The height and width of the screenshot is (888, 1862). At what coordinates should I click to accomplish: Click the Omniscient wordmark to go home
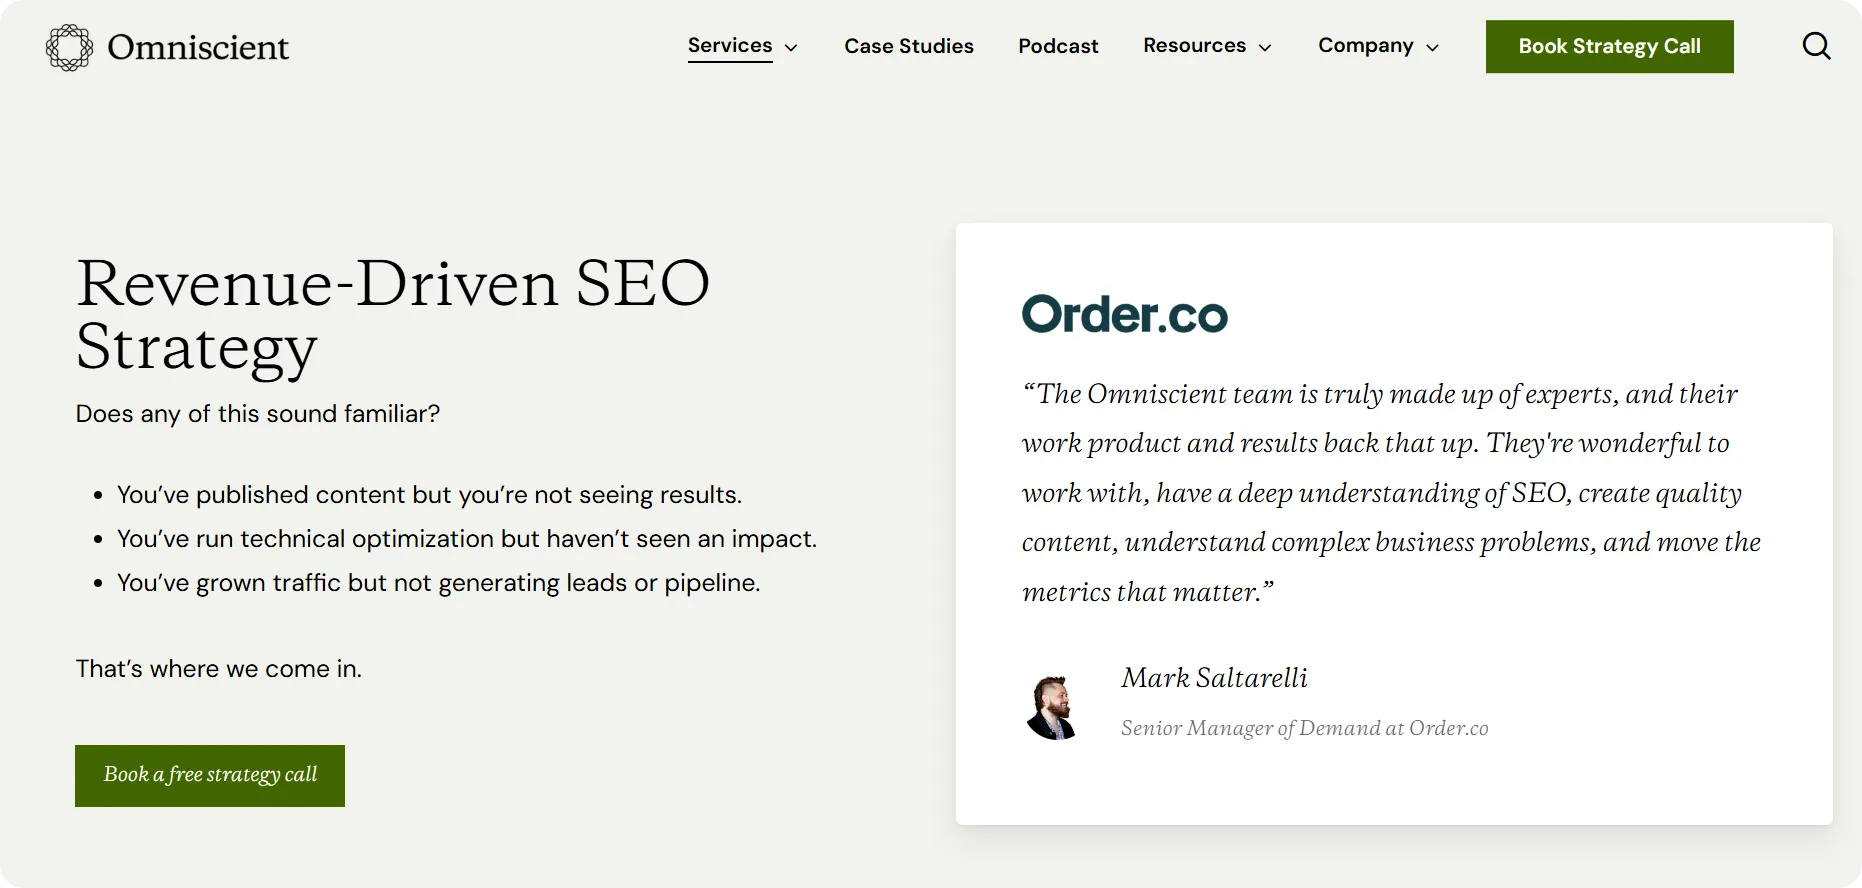click(197, 46)
